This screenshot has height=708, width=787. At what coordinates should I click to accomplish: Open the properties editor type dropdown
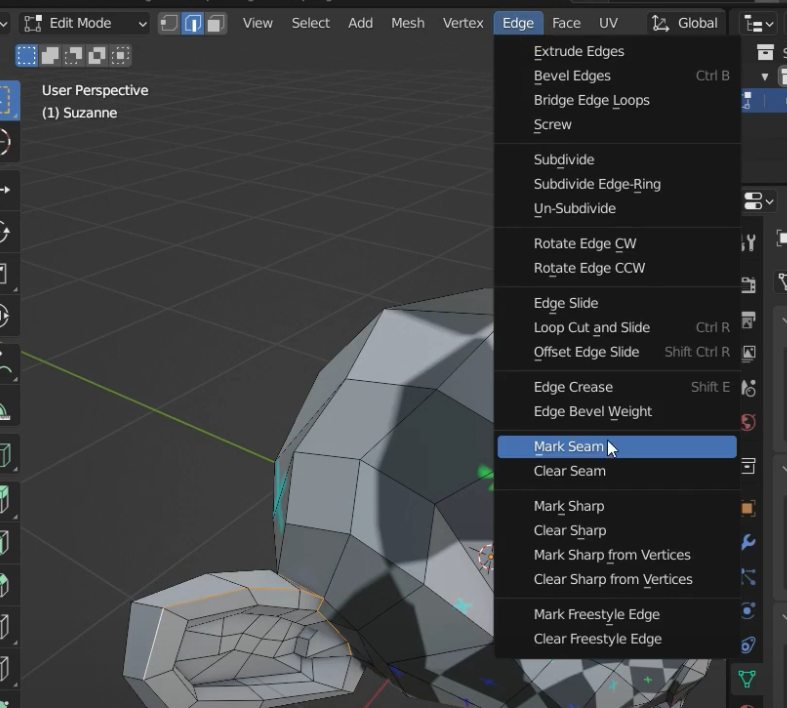coord(759,201)
